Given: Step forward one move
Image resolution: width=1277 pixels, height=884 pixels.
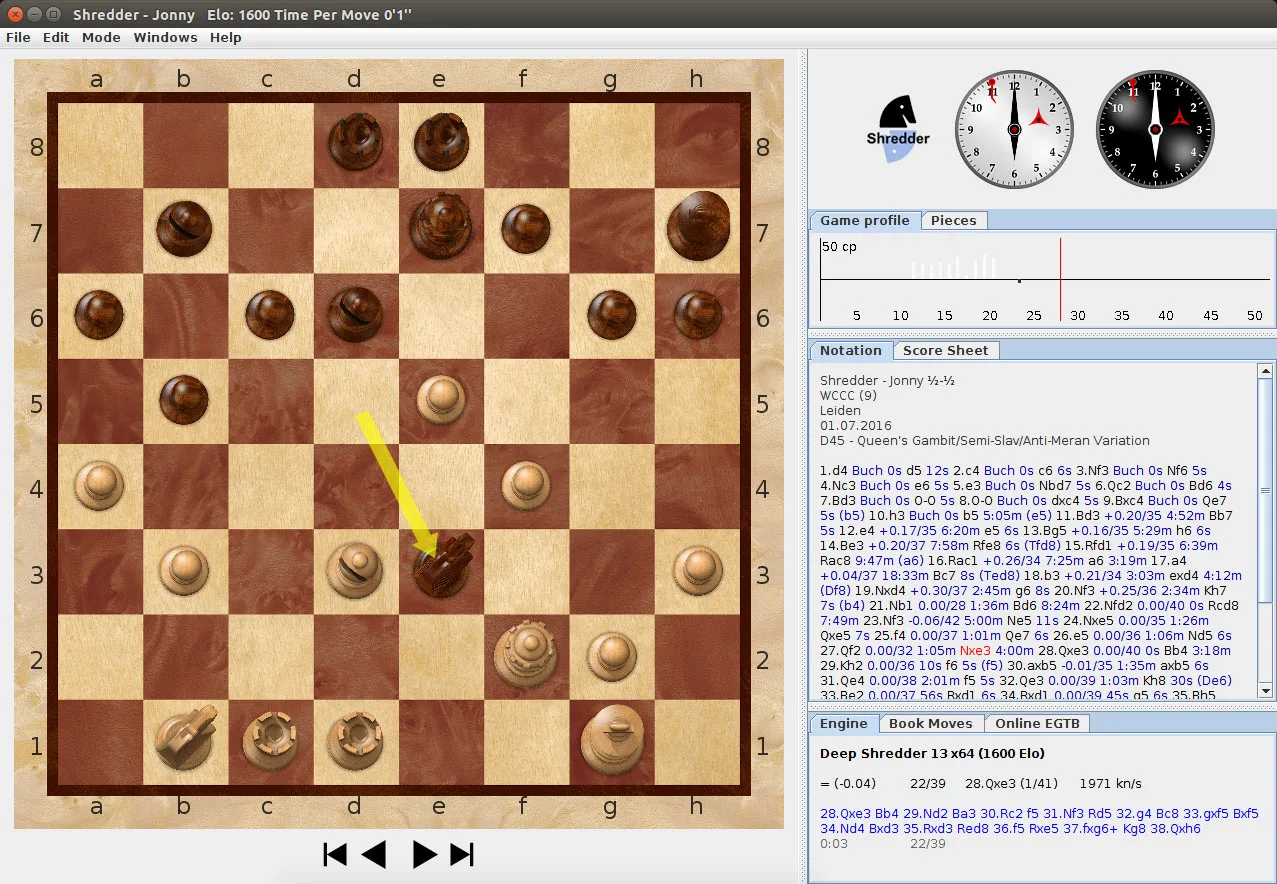Looking at the screenshot, I should 424,854.
